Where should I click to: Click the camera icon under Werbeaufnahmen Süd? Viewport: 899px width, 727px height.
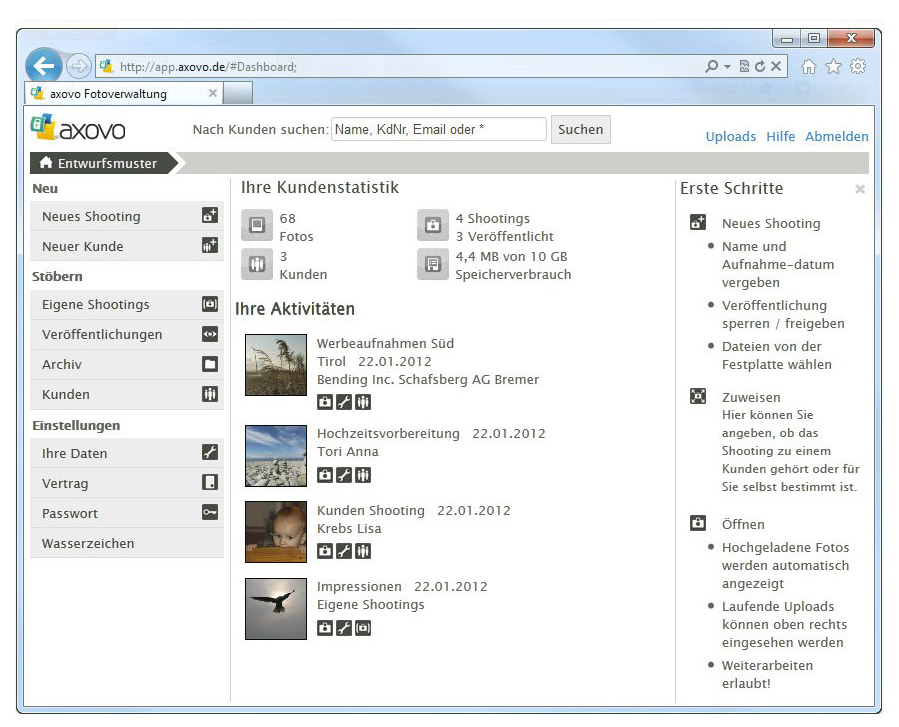325,402
